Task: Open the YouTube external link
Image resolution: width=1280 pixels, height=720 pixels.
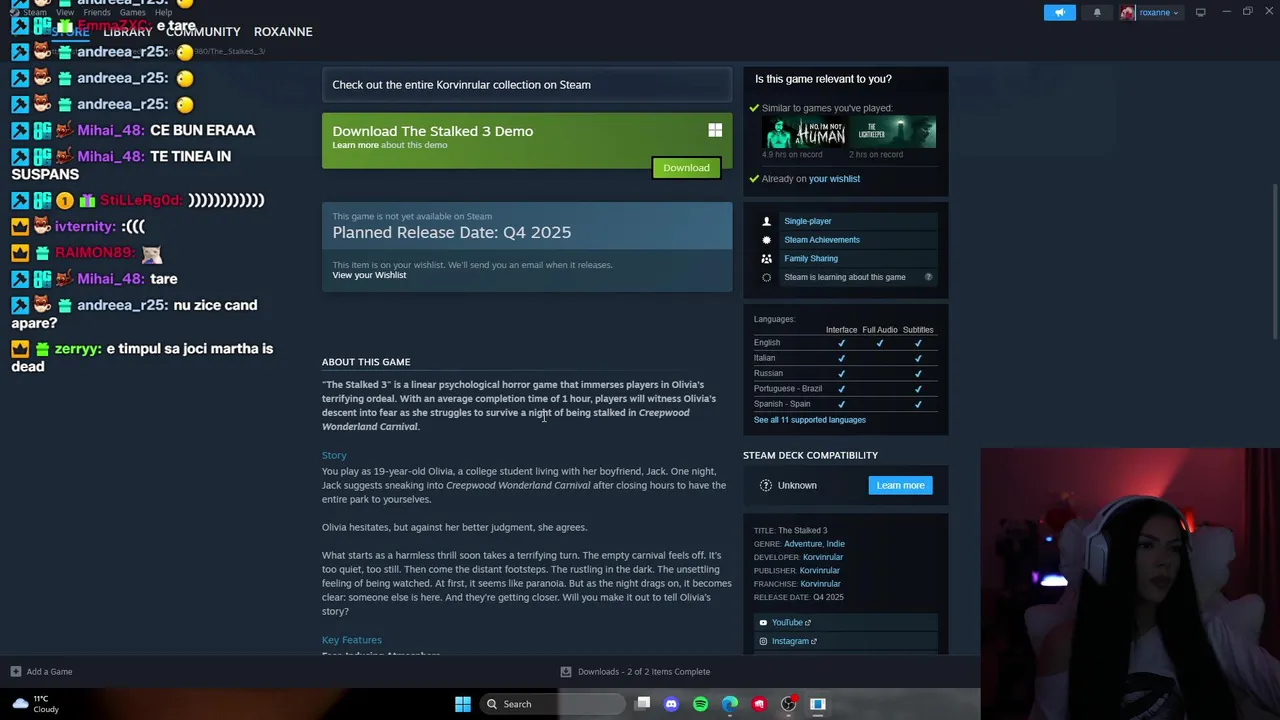Action: pos(790,623)
